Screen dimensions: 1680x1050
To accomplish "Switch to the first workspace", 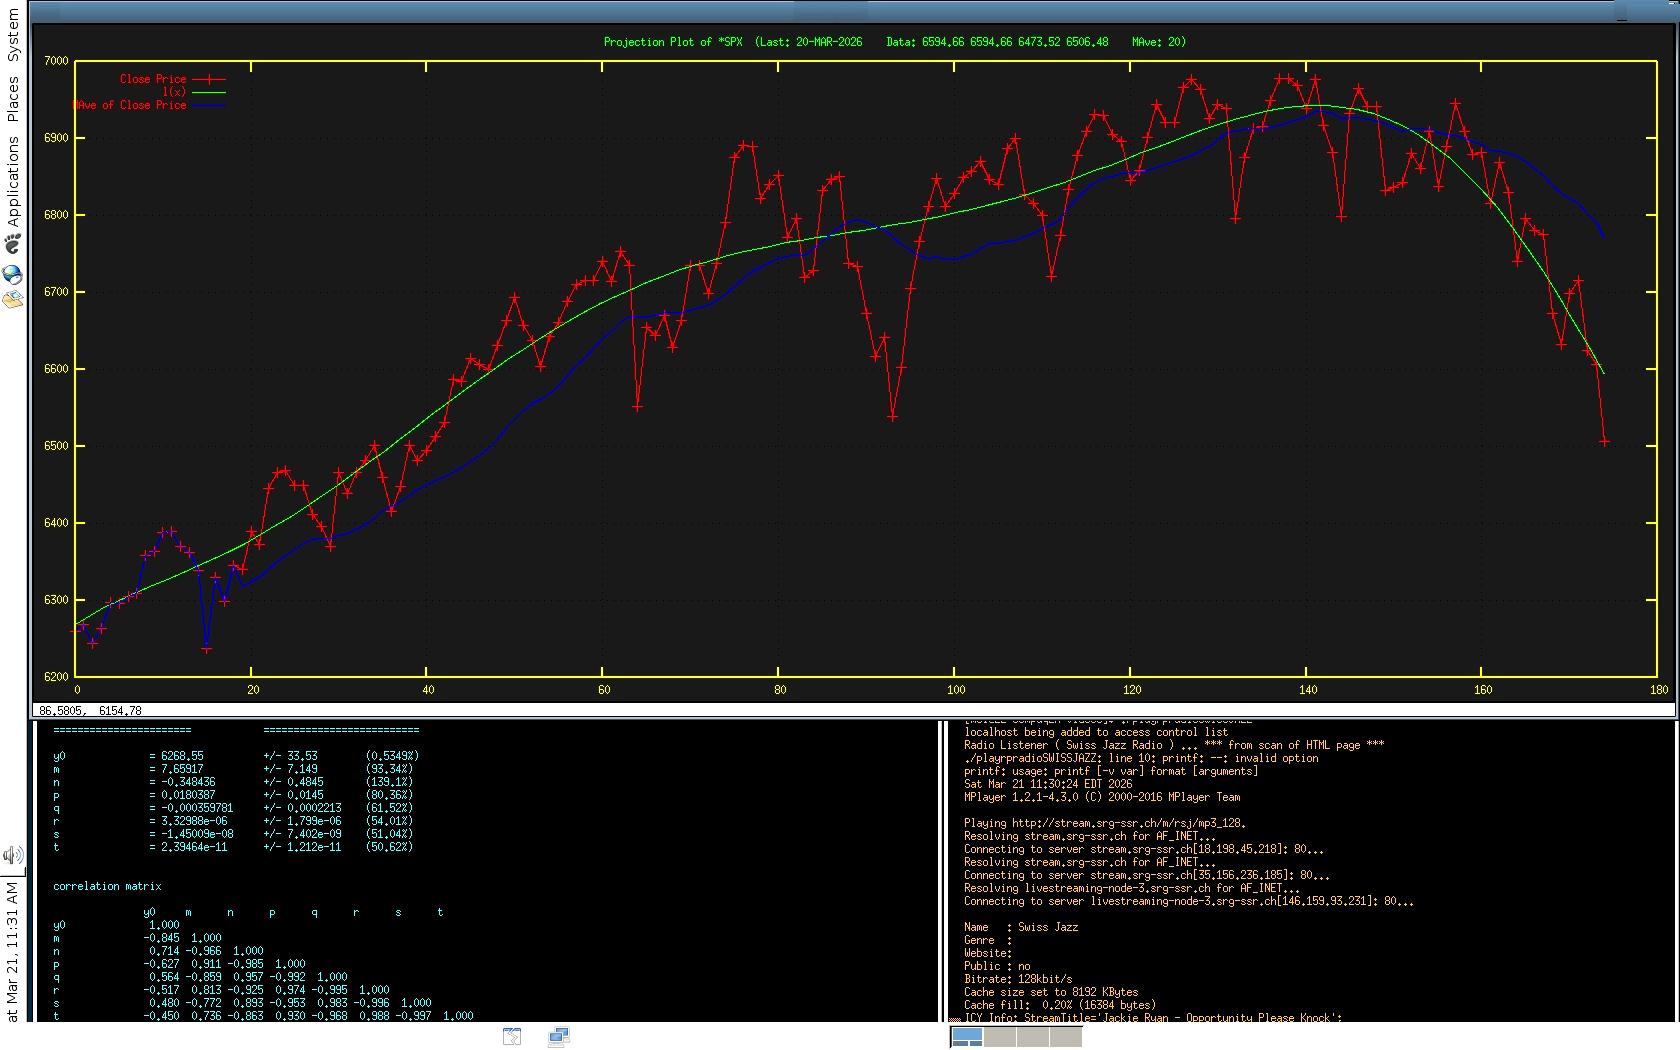I will click(967, 1037).
